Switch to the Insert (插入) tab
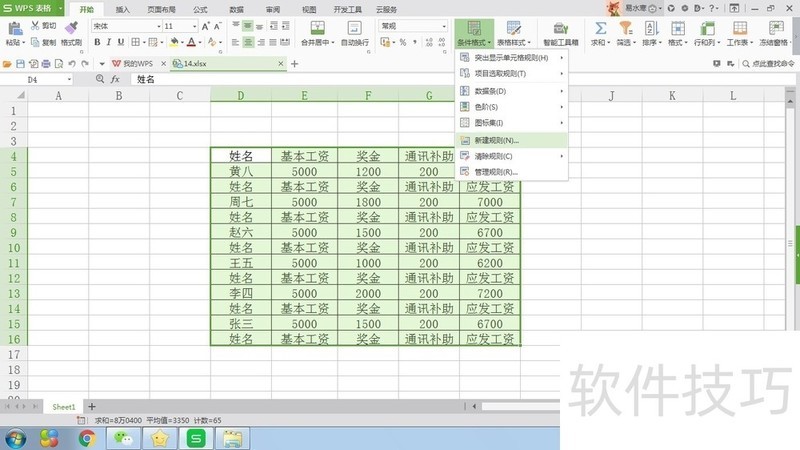Viewport: 800px width, 450px height. tap(122, 9)
